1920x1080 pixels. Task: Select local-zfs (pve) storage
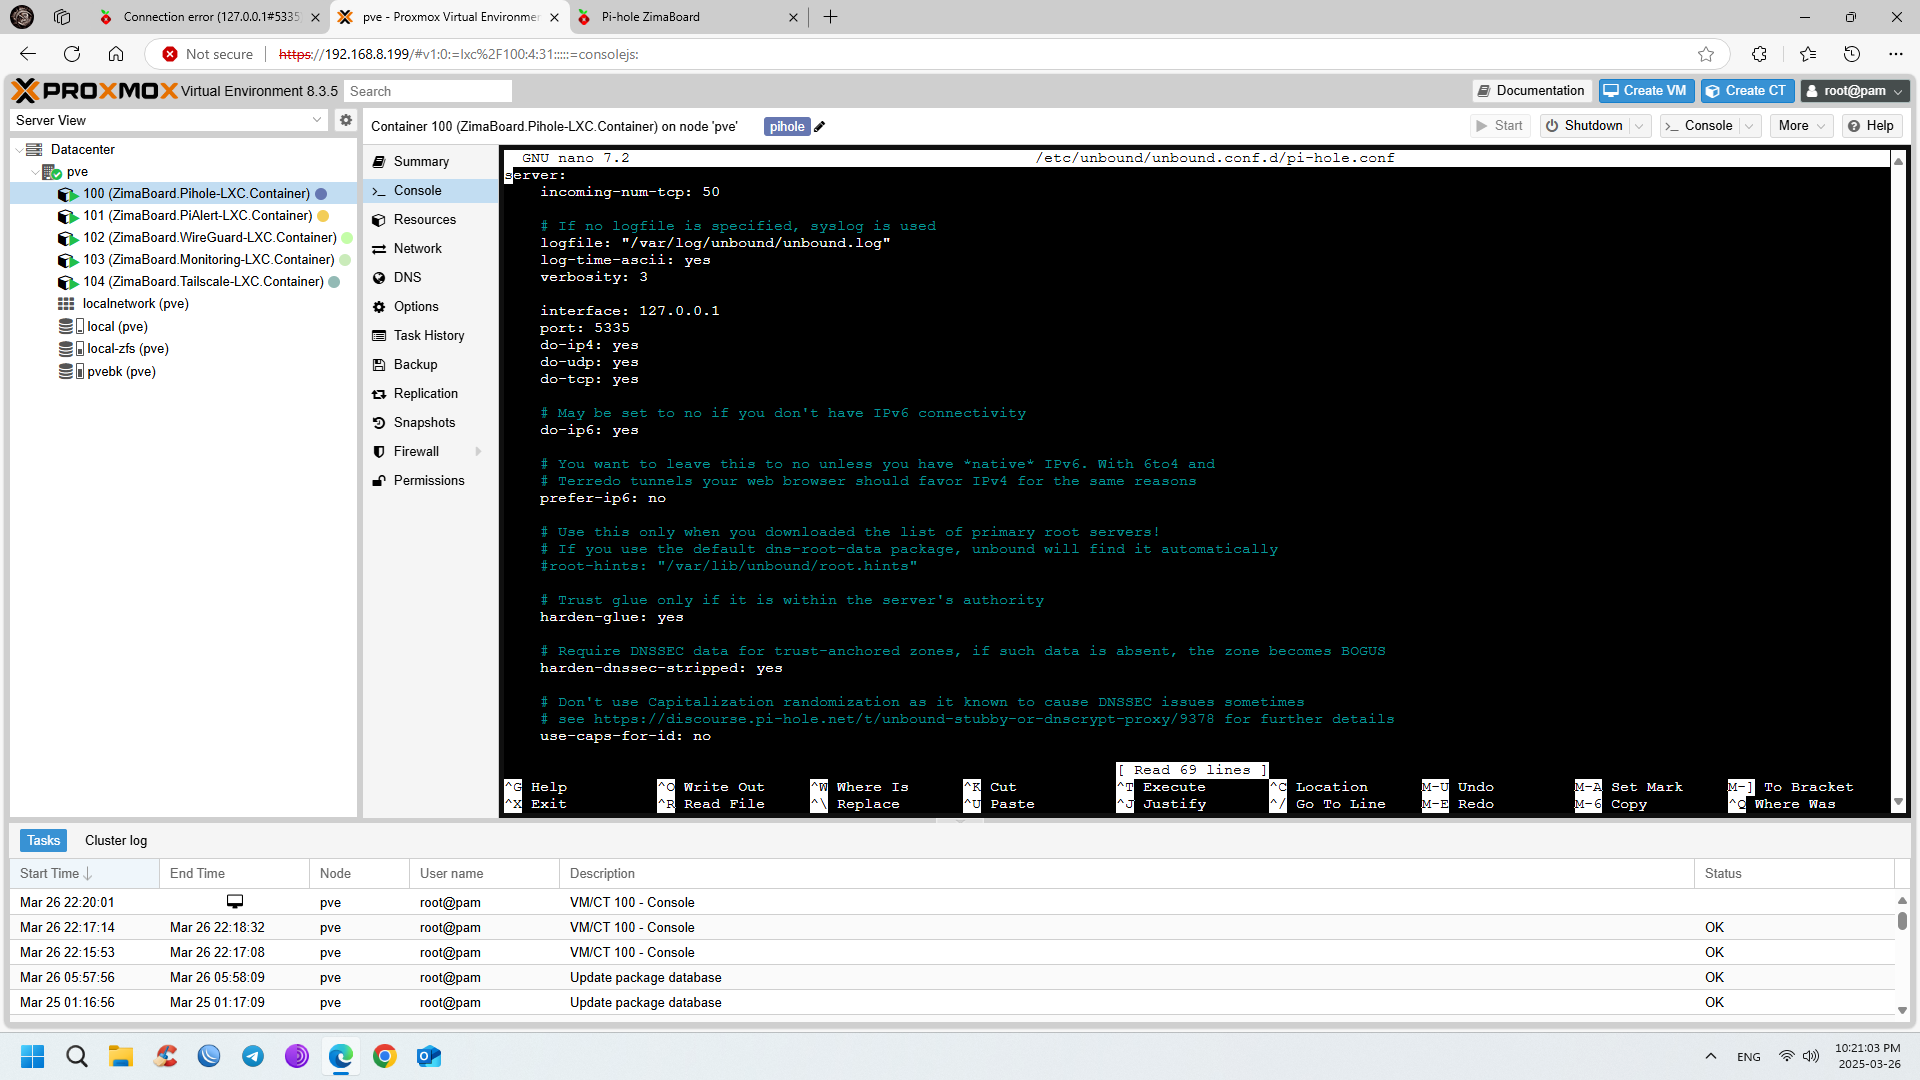pyautogui.click(x=127, y=349)
